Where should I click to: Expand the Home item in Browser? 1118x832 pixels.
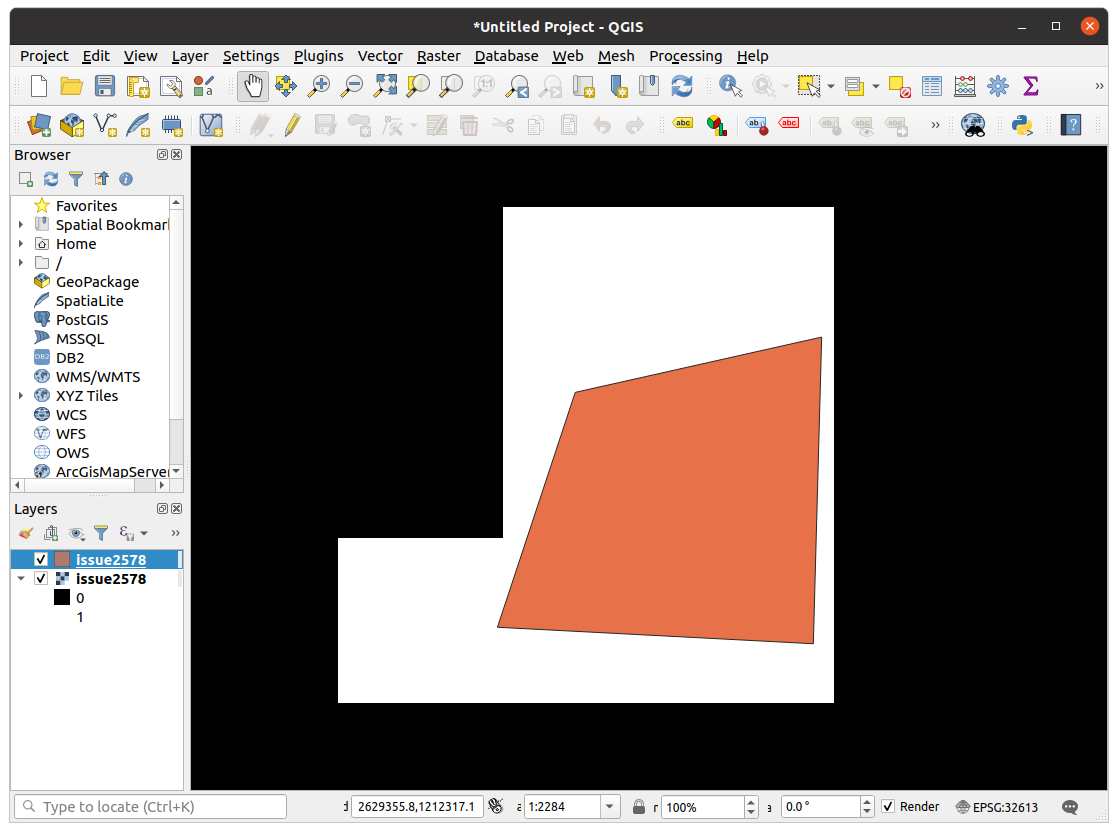coord(22,243)
